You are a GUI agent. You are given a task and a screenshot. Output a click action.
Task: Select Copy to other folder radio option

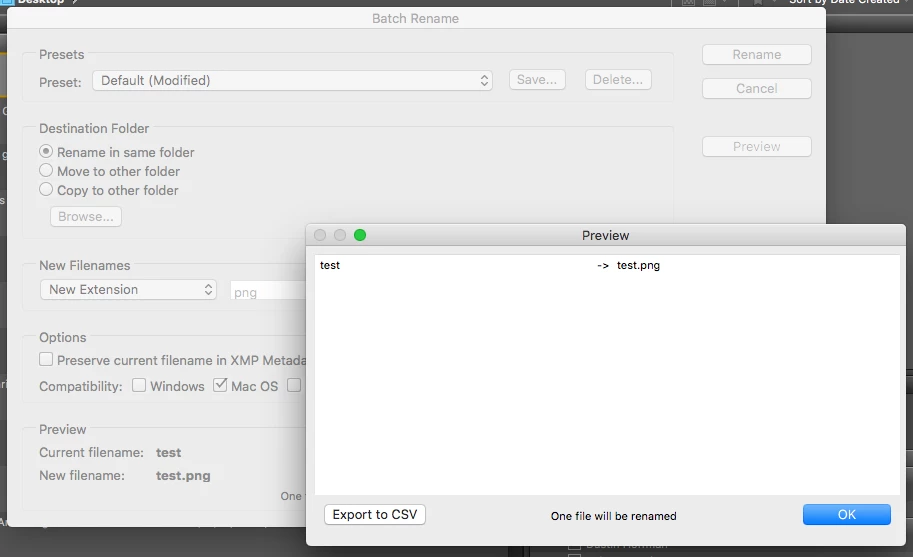pyautogui.click(x=46, y=190)
